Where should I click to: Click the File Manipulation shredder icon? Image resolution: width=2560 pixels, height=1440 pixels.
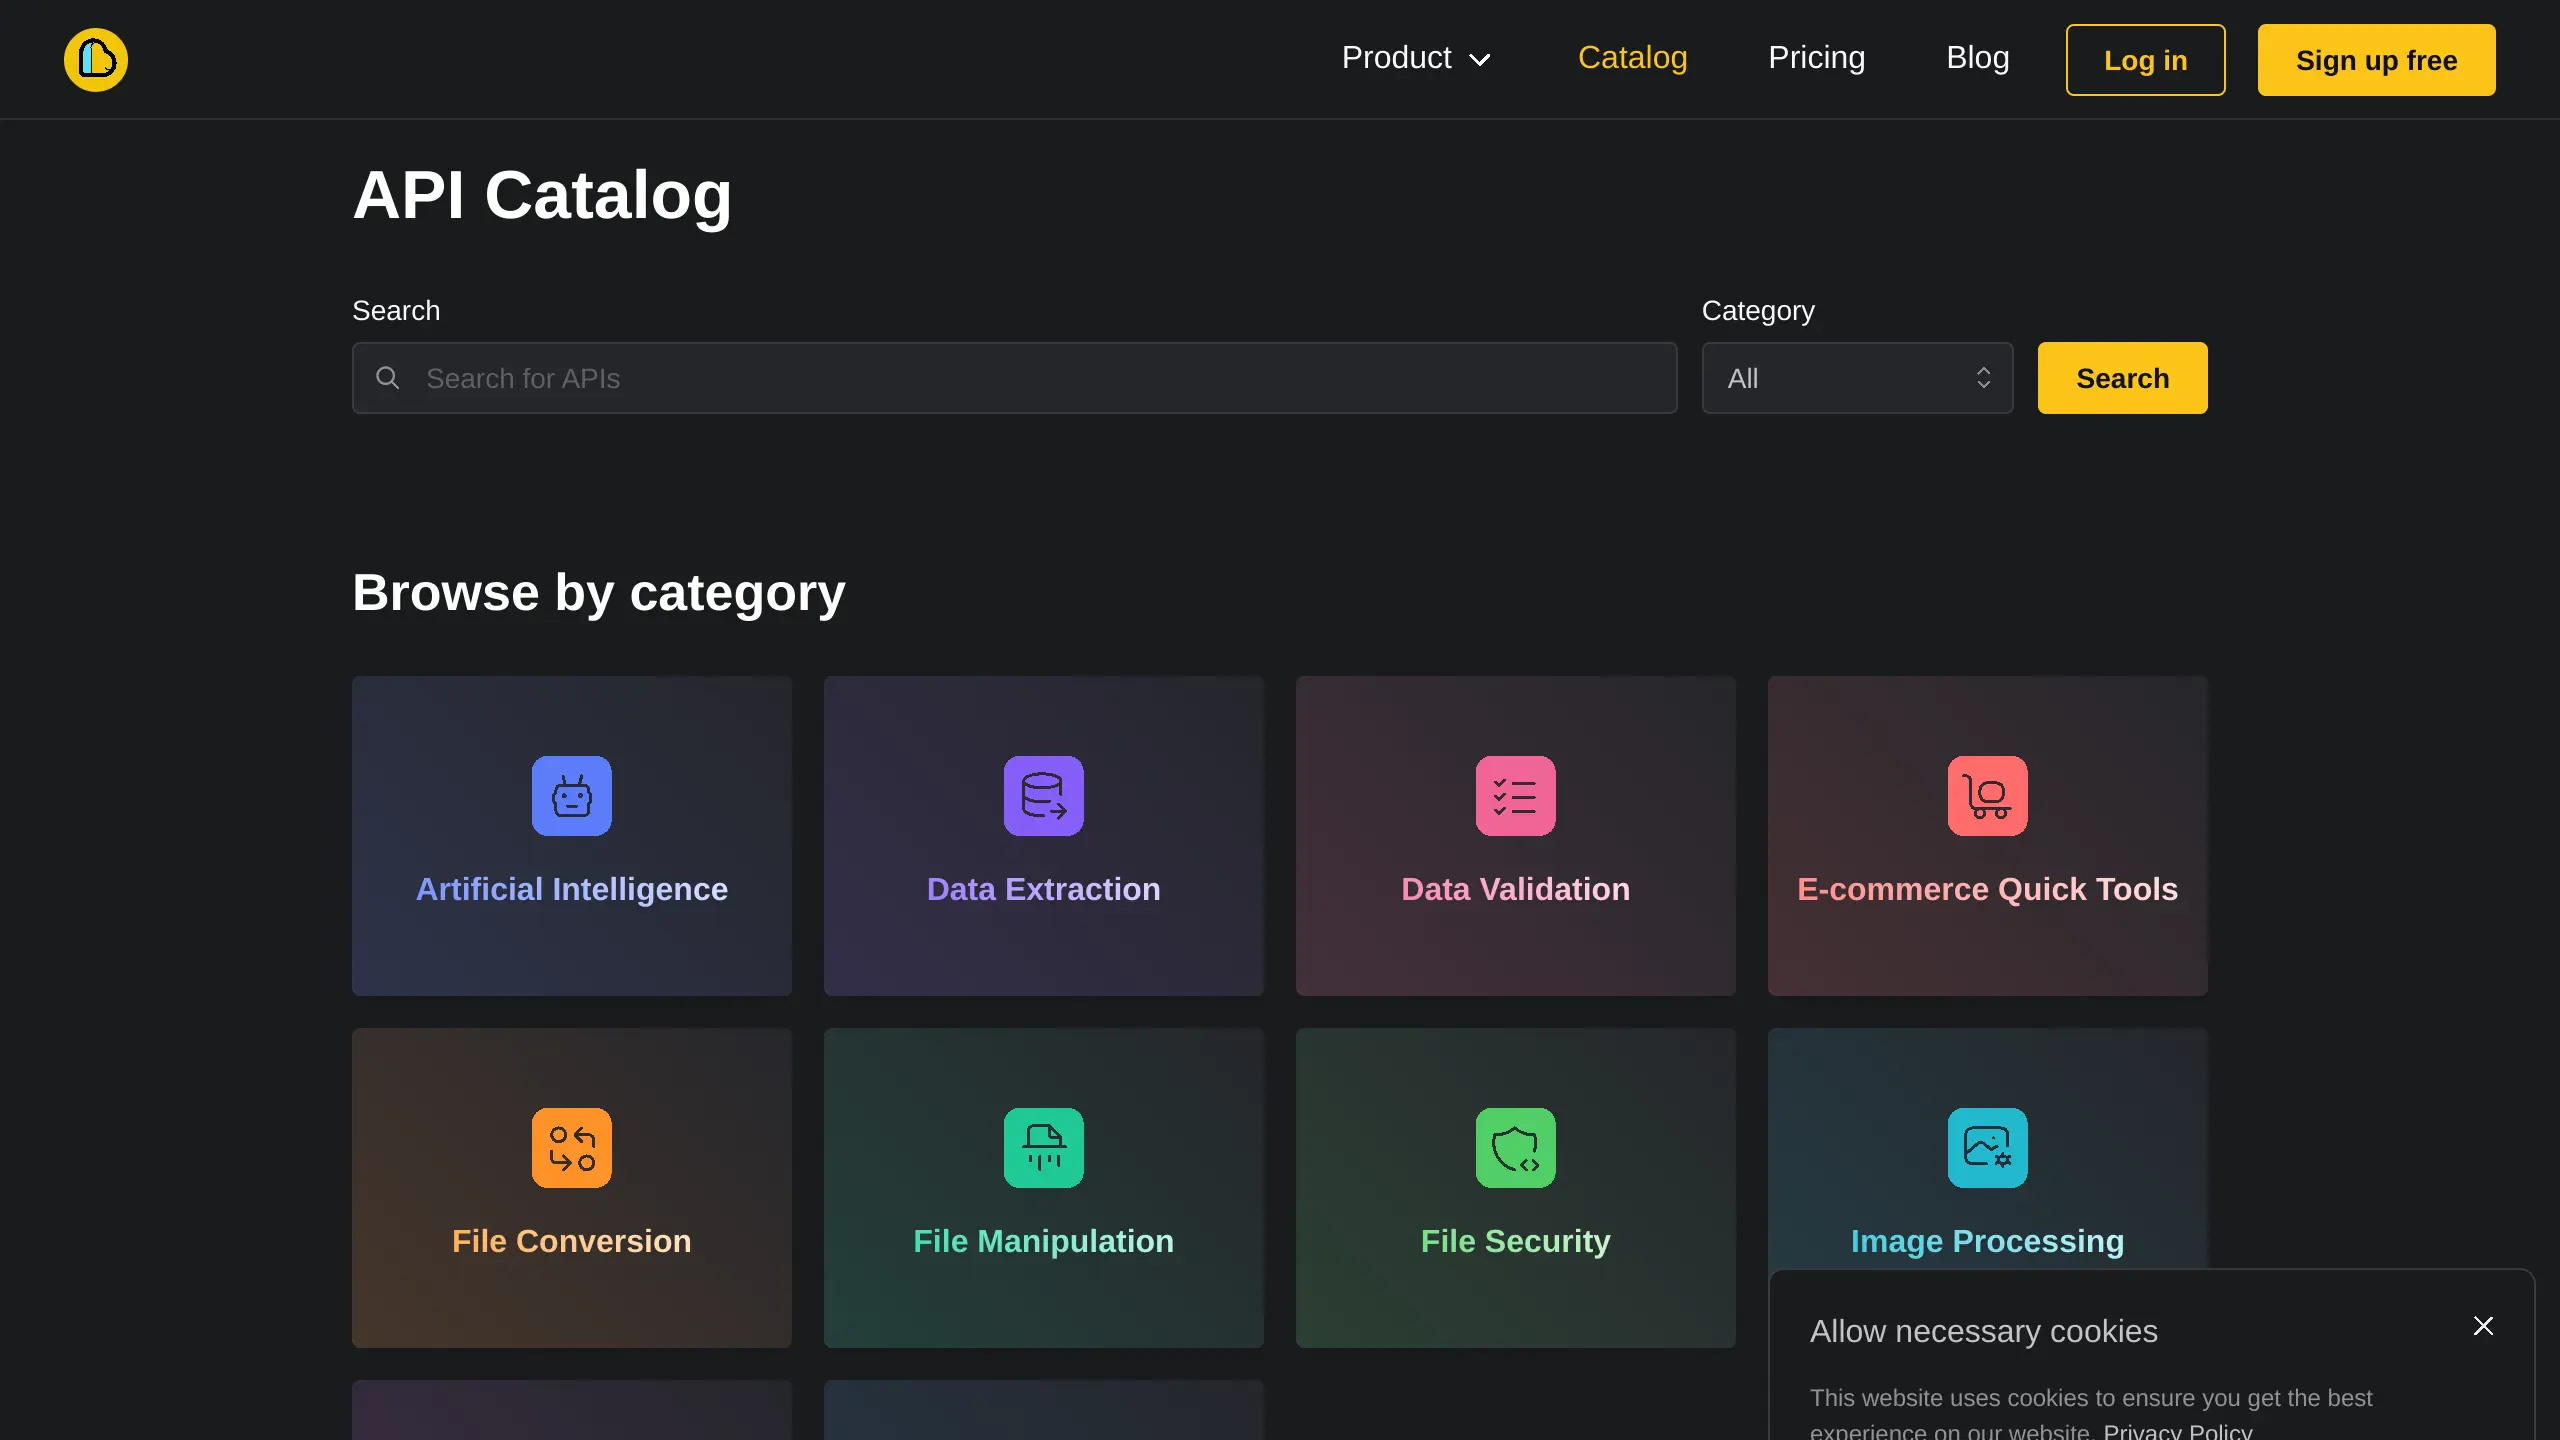[1044, 1148]
